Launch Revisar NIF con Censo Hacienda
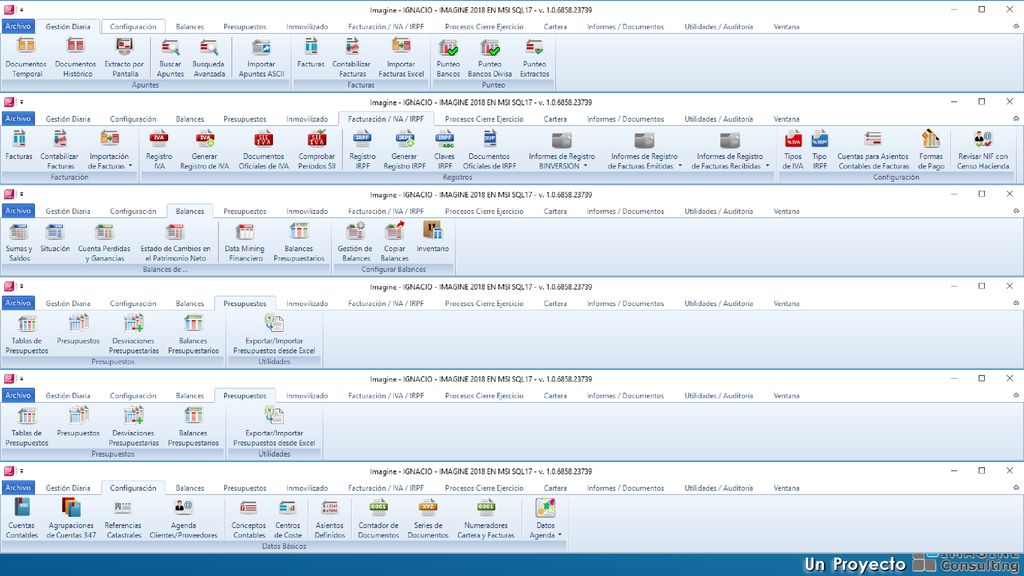 983,150
